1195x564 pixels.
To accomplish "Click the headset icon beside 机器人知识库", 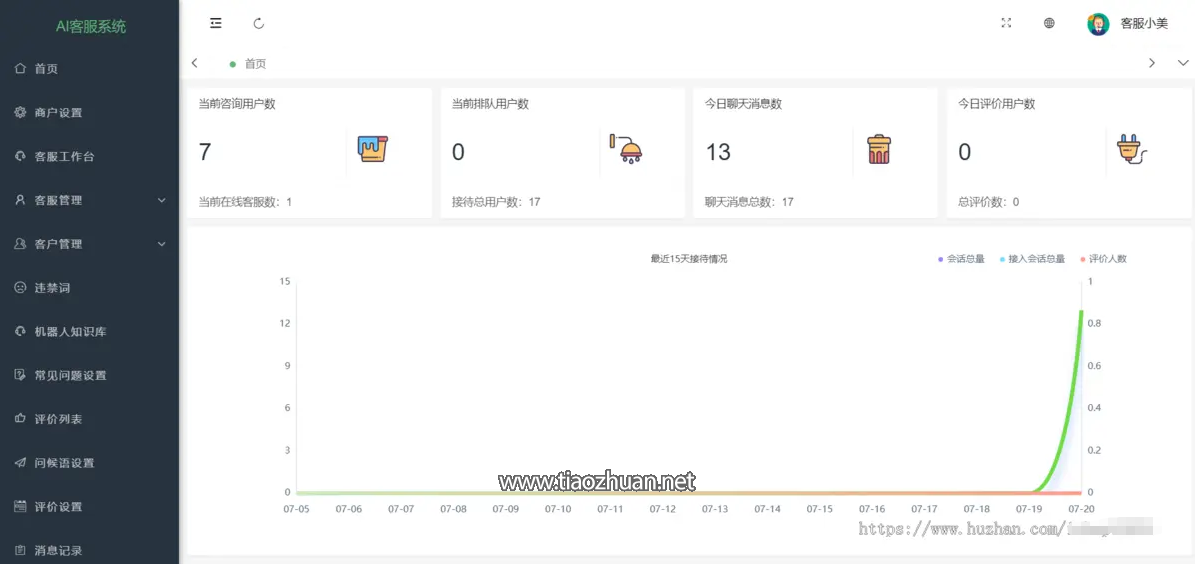I will 21,332.
